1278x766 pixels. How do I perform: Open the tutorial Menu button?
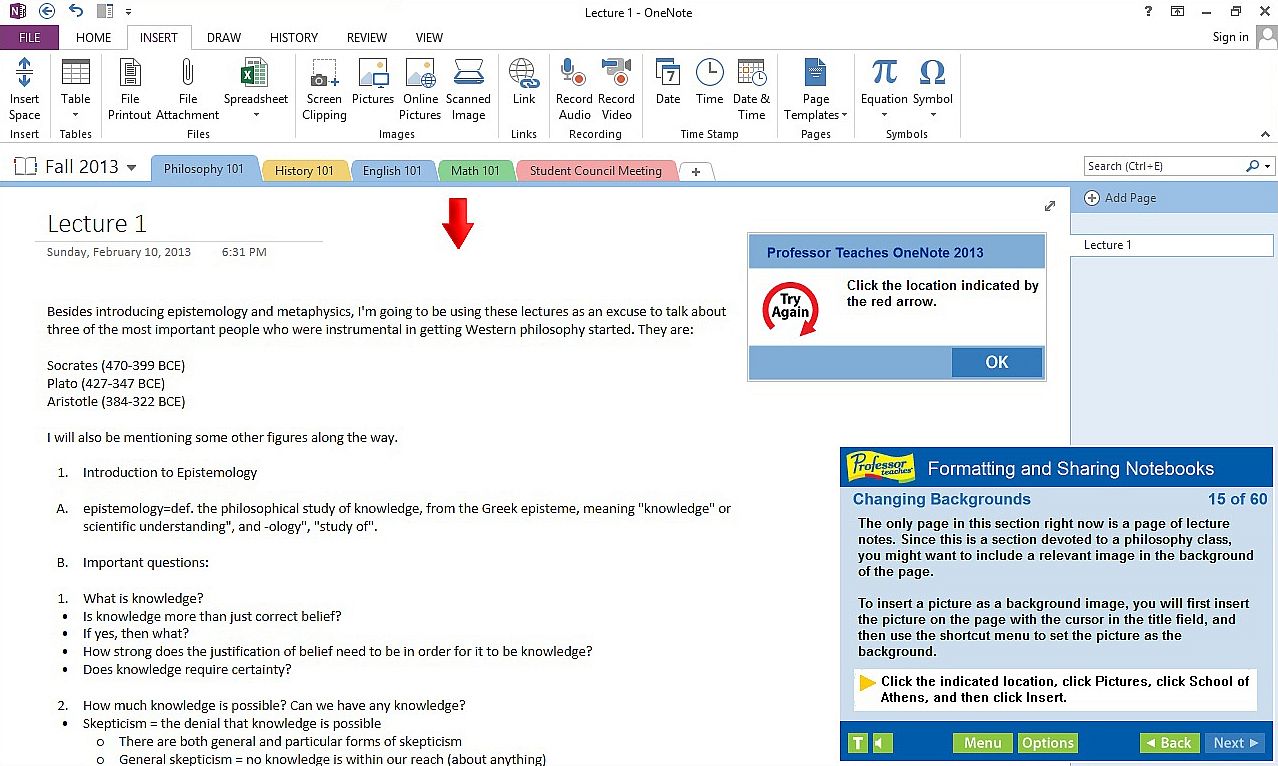[x=982, y=743]
